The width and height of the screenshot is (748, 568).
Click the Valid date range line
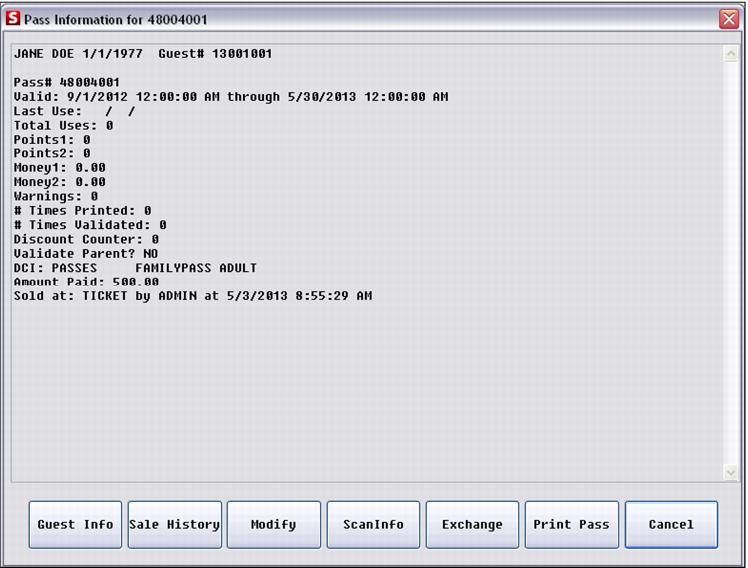[230, 97]
